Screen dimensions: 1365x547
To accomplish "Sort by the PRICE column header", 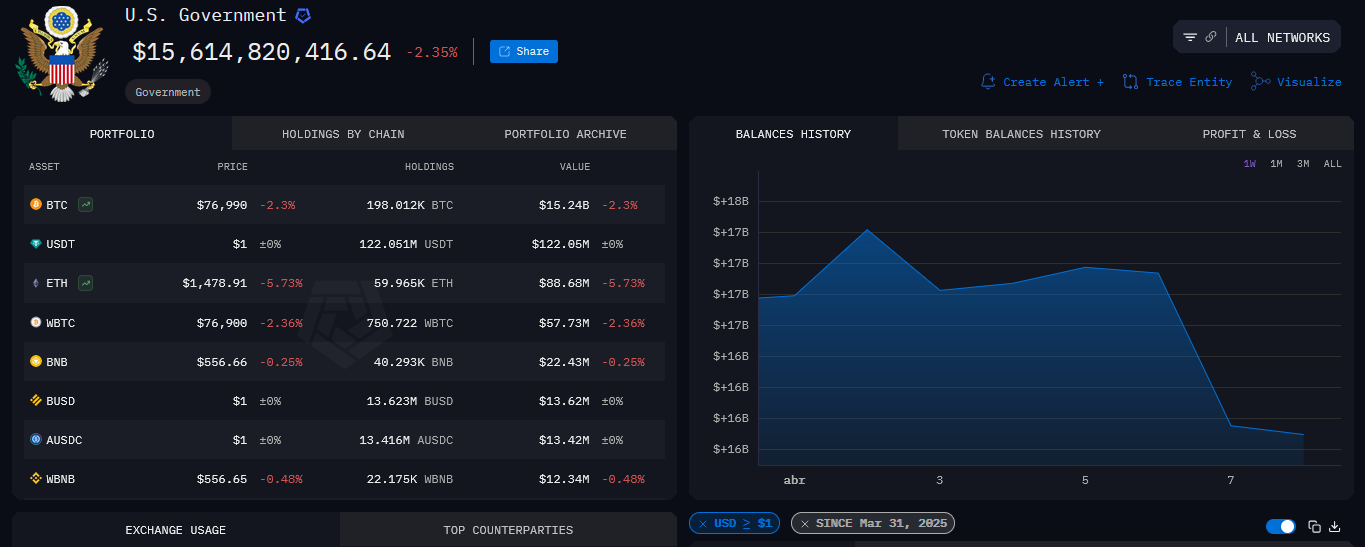I will pyautogui.click(x=232, y=167).
